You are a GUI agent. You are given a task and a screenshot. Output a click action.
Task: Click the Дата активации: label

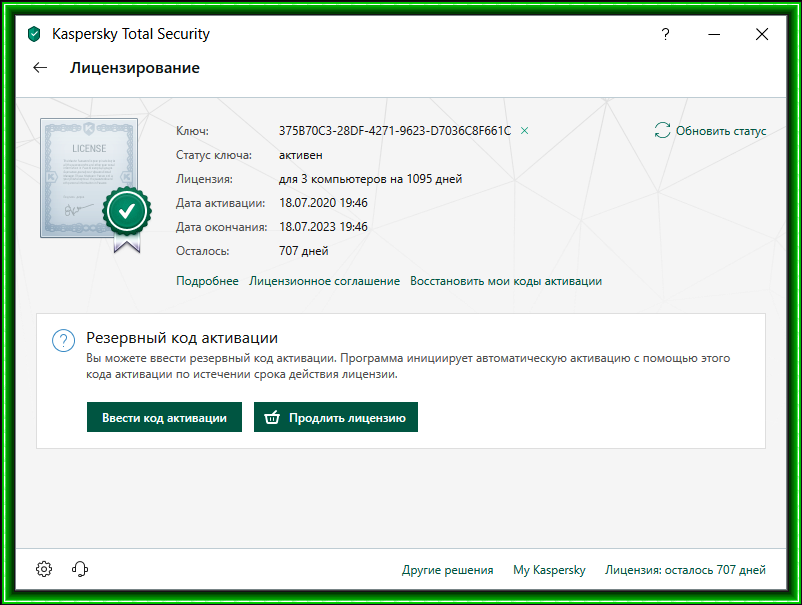(220, 203)
